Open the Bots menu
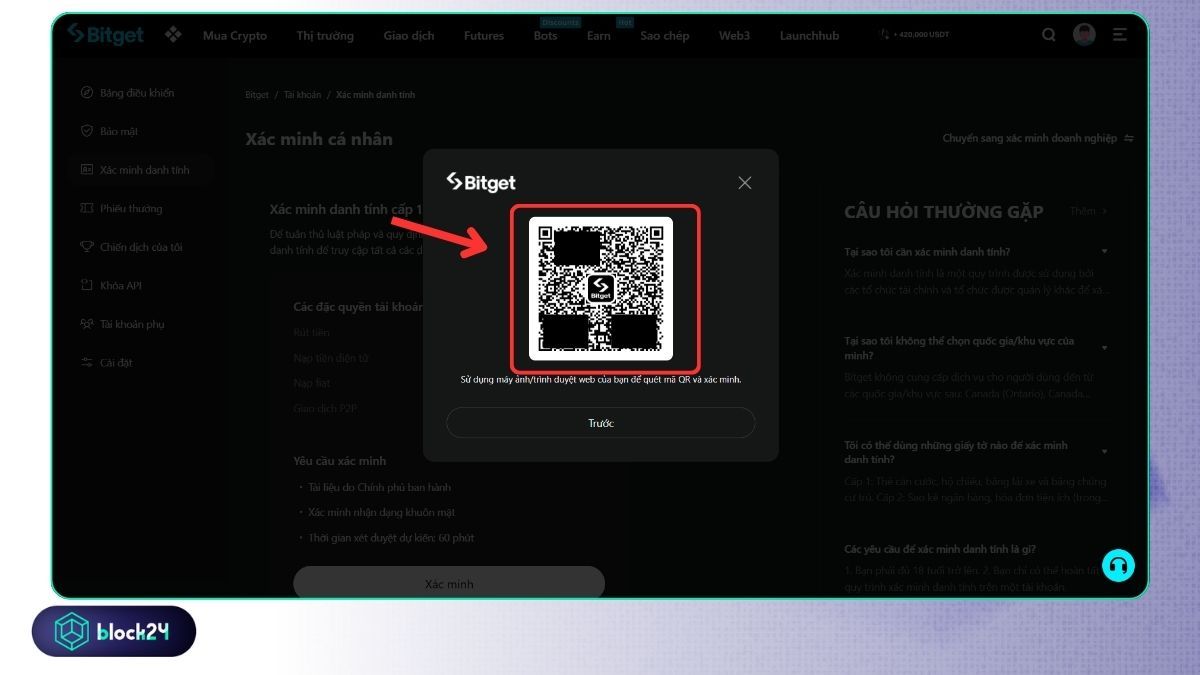 point(545,35)
